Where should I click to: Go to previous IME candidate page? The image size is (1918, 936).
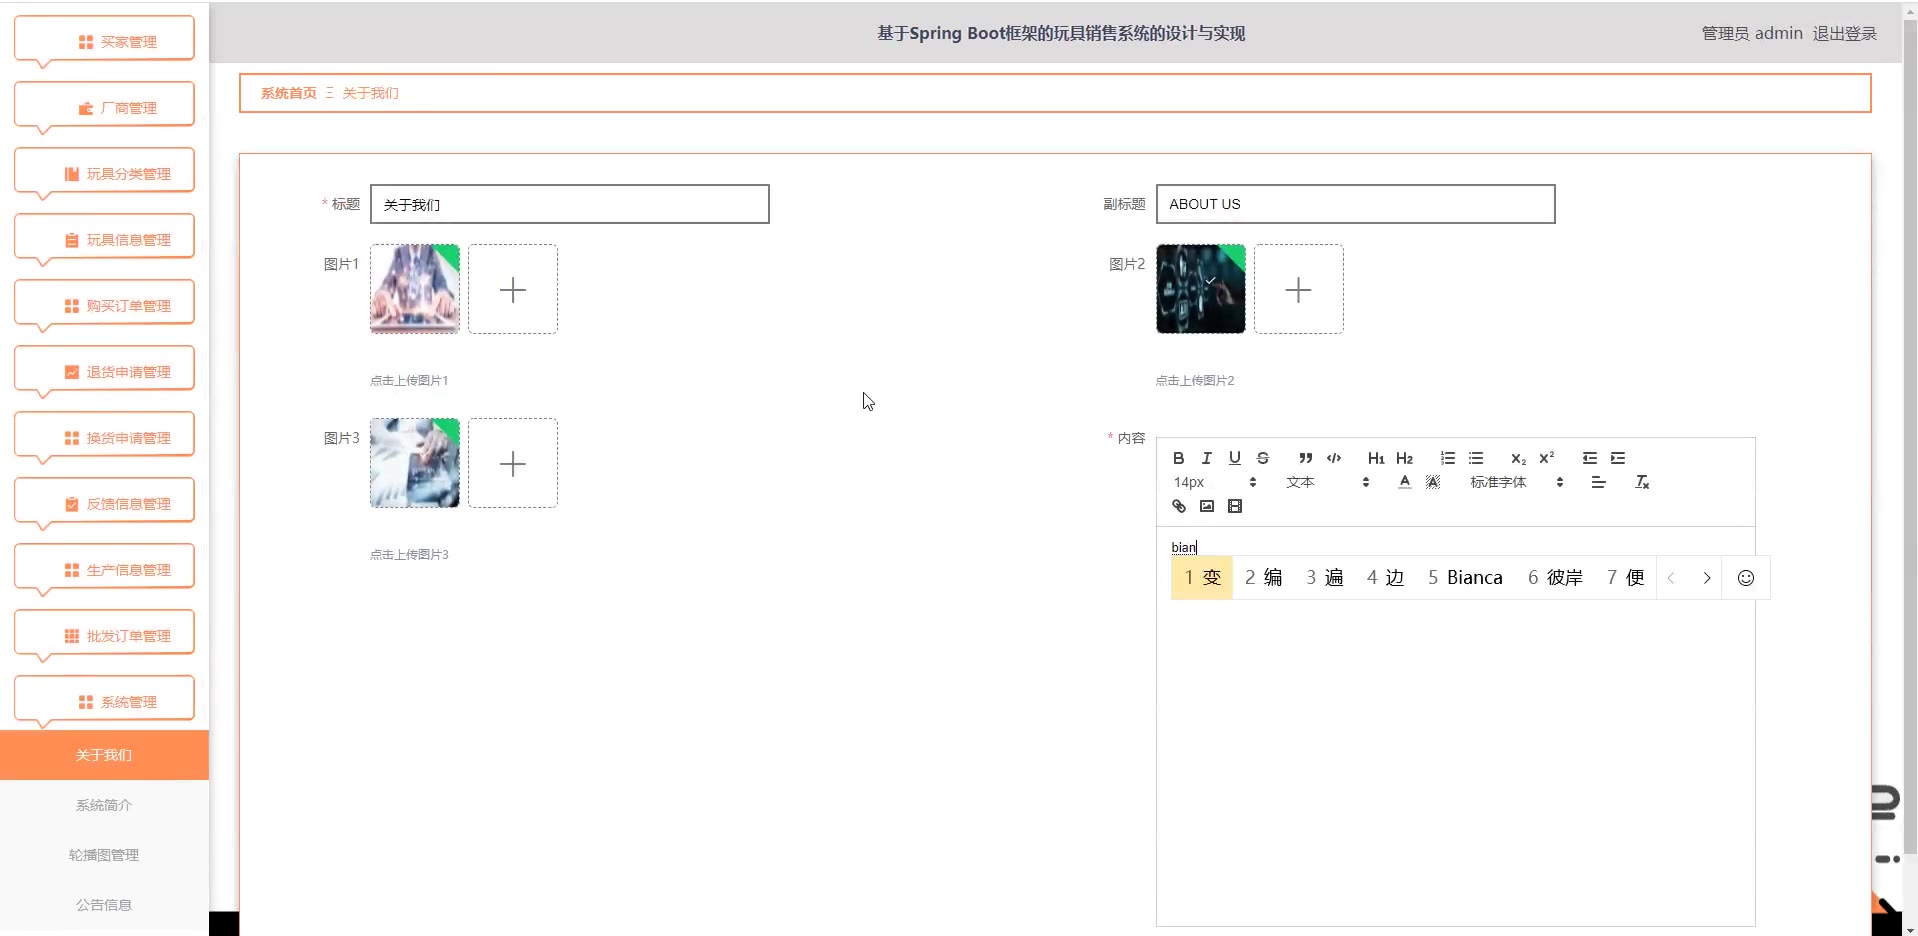pyautogui.click(x=1670, y=578)
